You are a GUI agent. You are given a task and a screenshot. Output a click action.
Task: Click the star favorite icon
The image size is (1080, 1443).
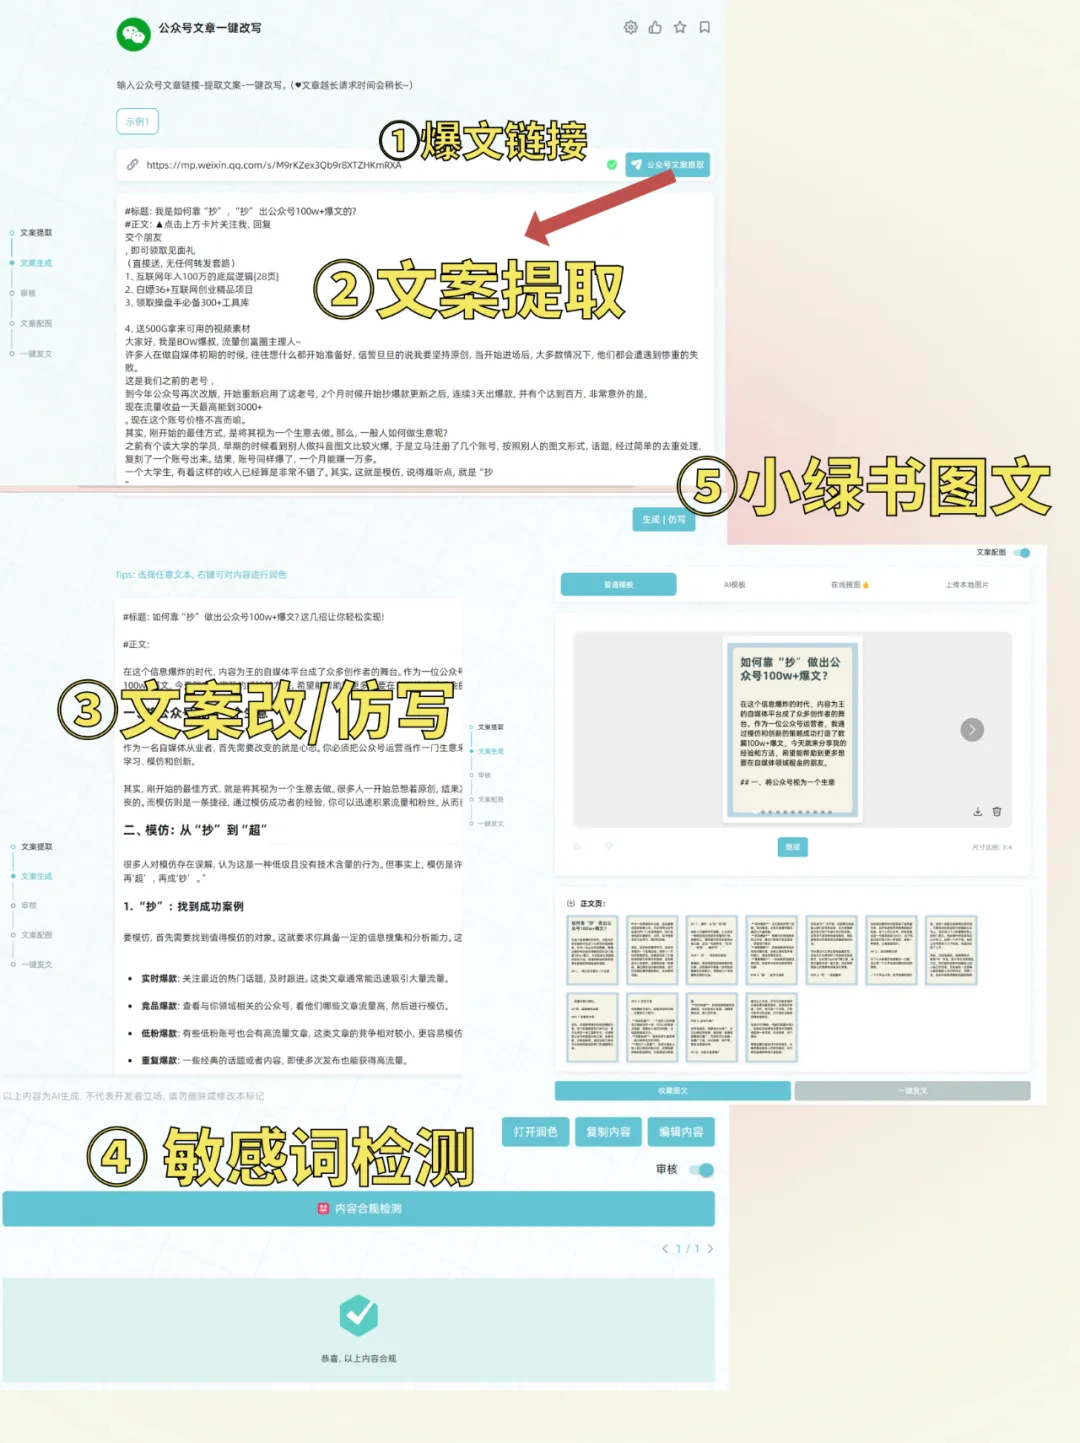click(679, 28)
